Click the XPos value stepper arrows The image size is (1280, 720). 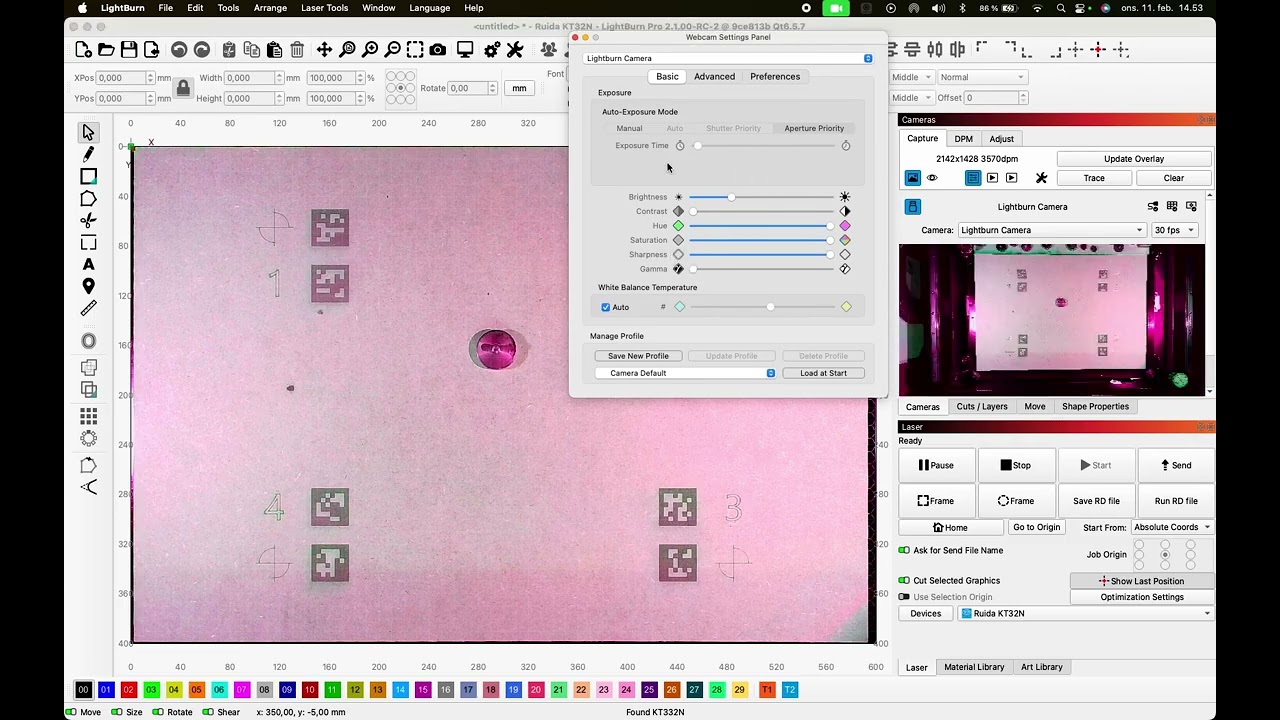coord(150,78)
